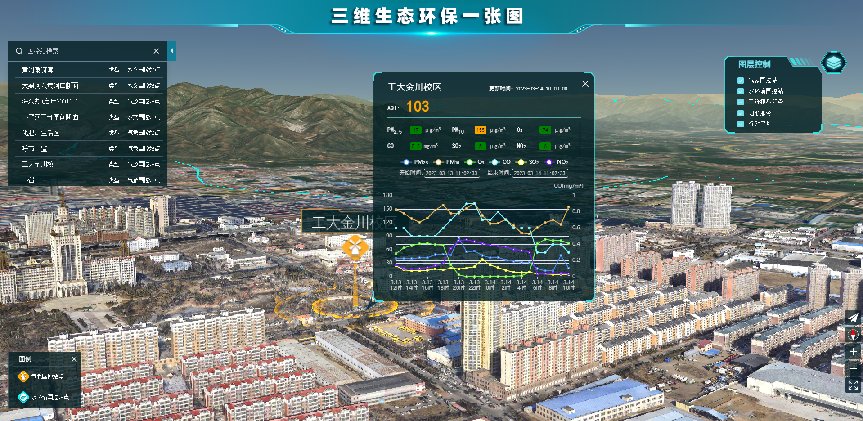Toggle the purple NO₂ legend series in chart
This screenshot has height=421, width=863.
[548, 161]
